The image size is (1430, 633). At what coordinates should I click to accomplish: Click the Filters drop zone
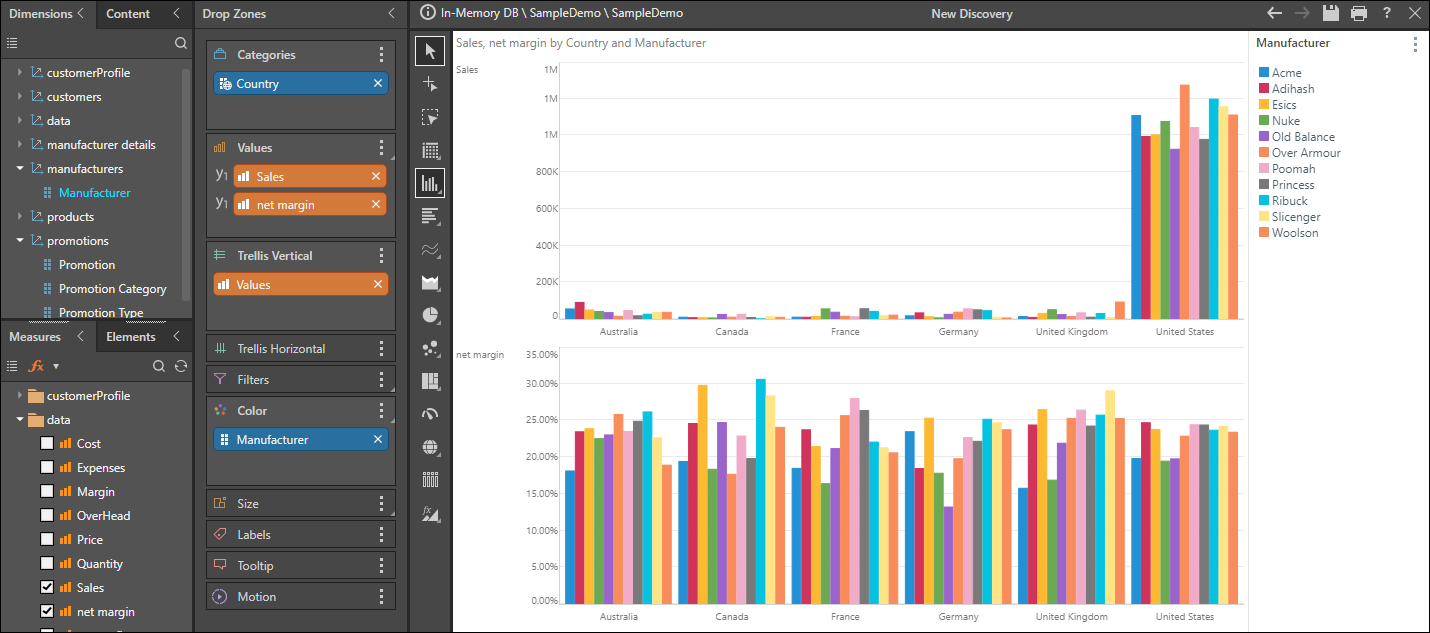(x=290, y=380)
